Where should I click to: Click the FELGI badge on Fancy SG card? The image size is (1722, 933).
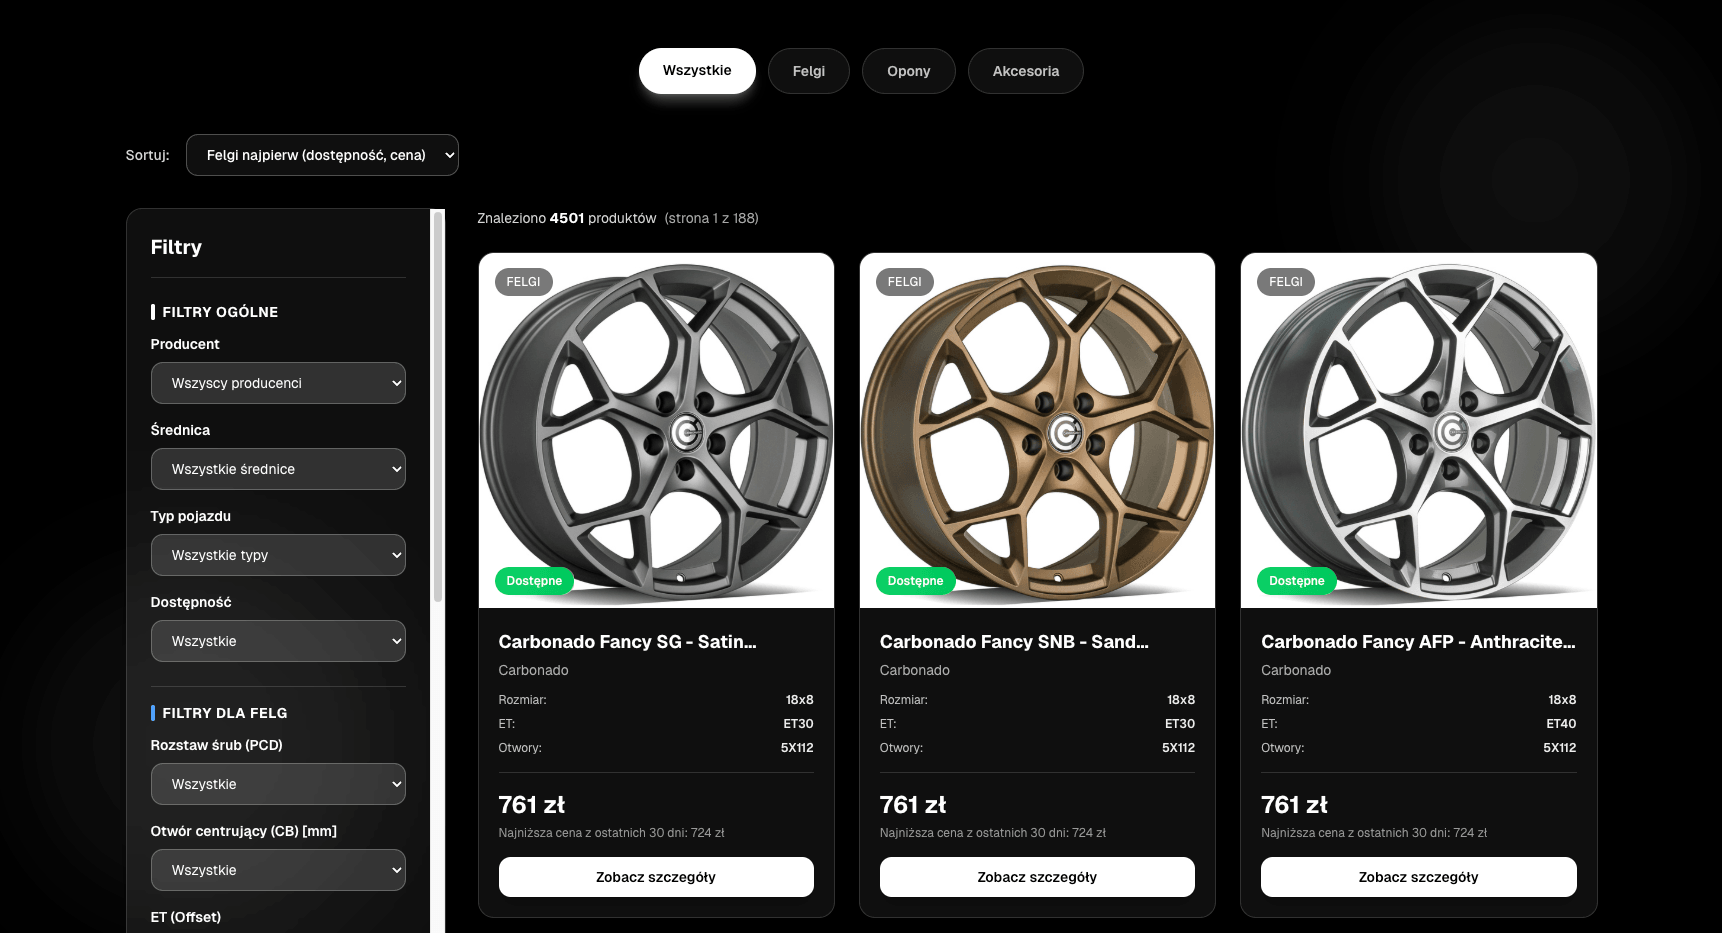(523, 282)
